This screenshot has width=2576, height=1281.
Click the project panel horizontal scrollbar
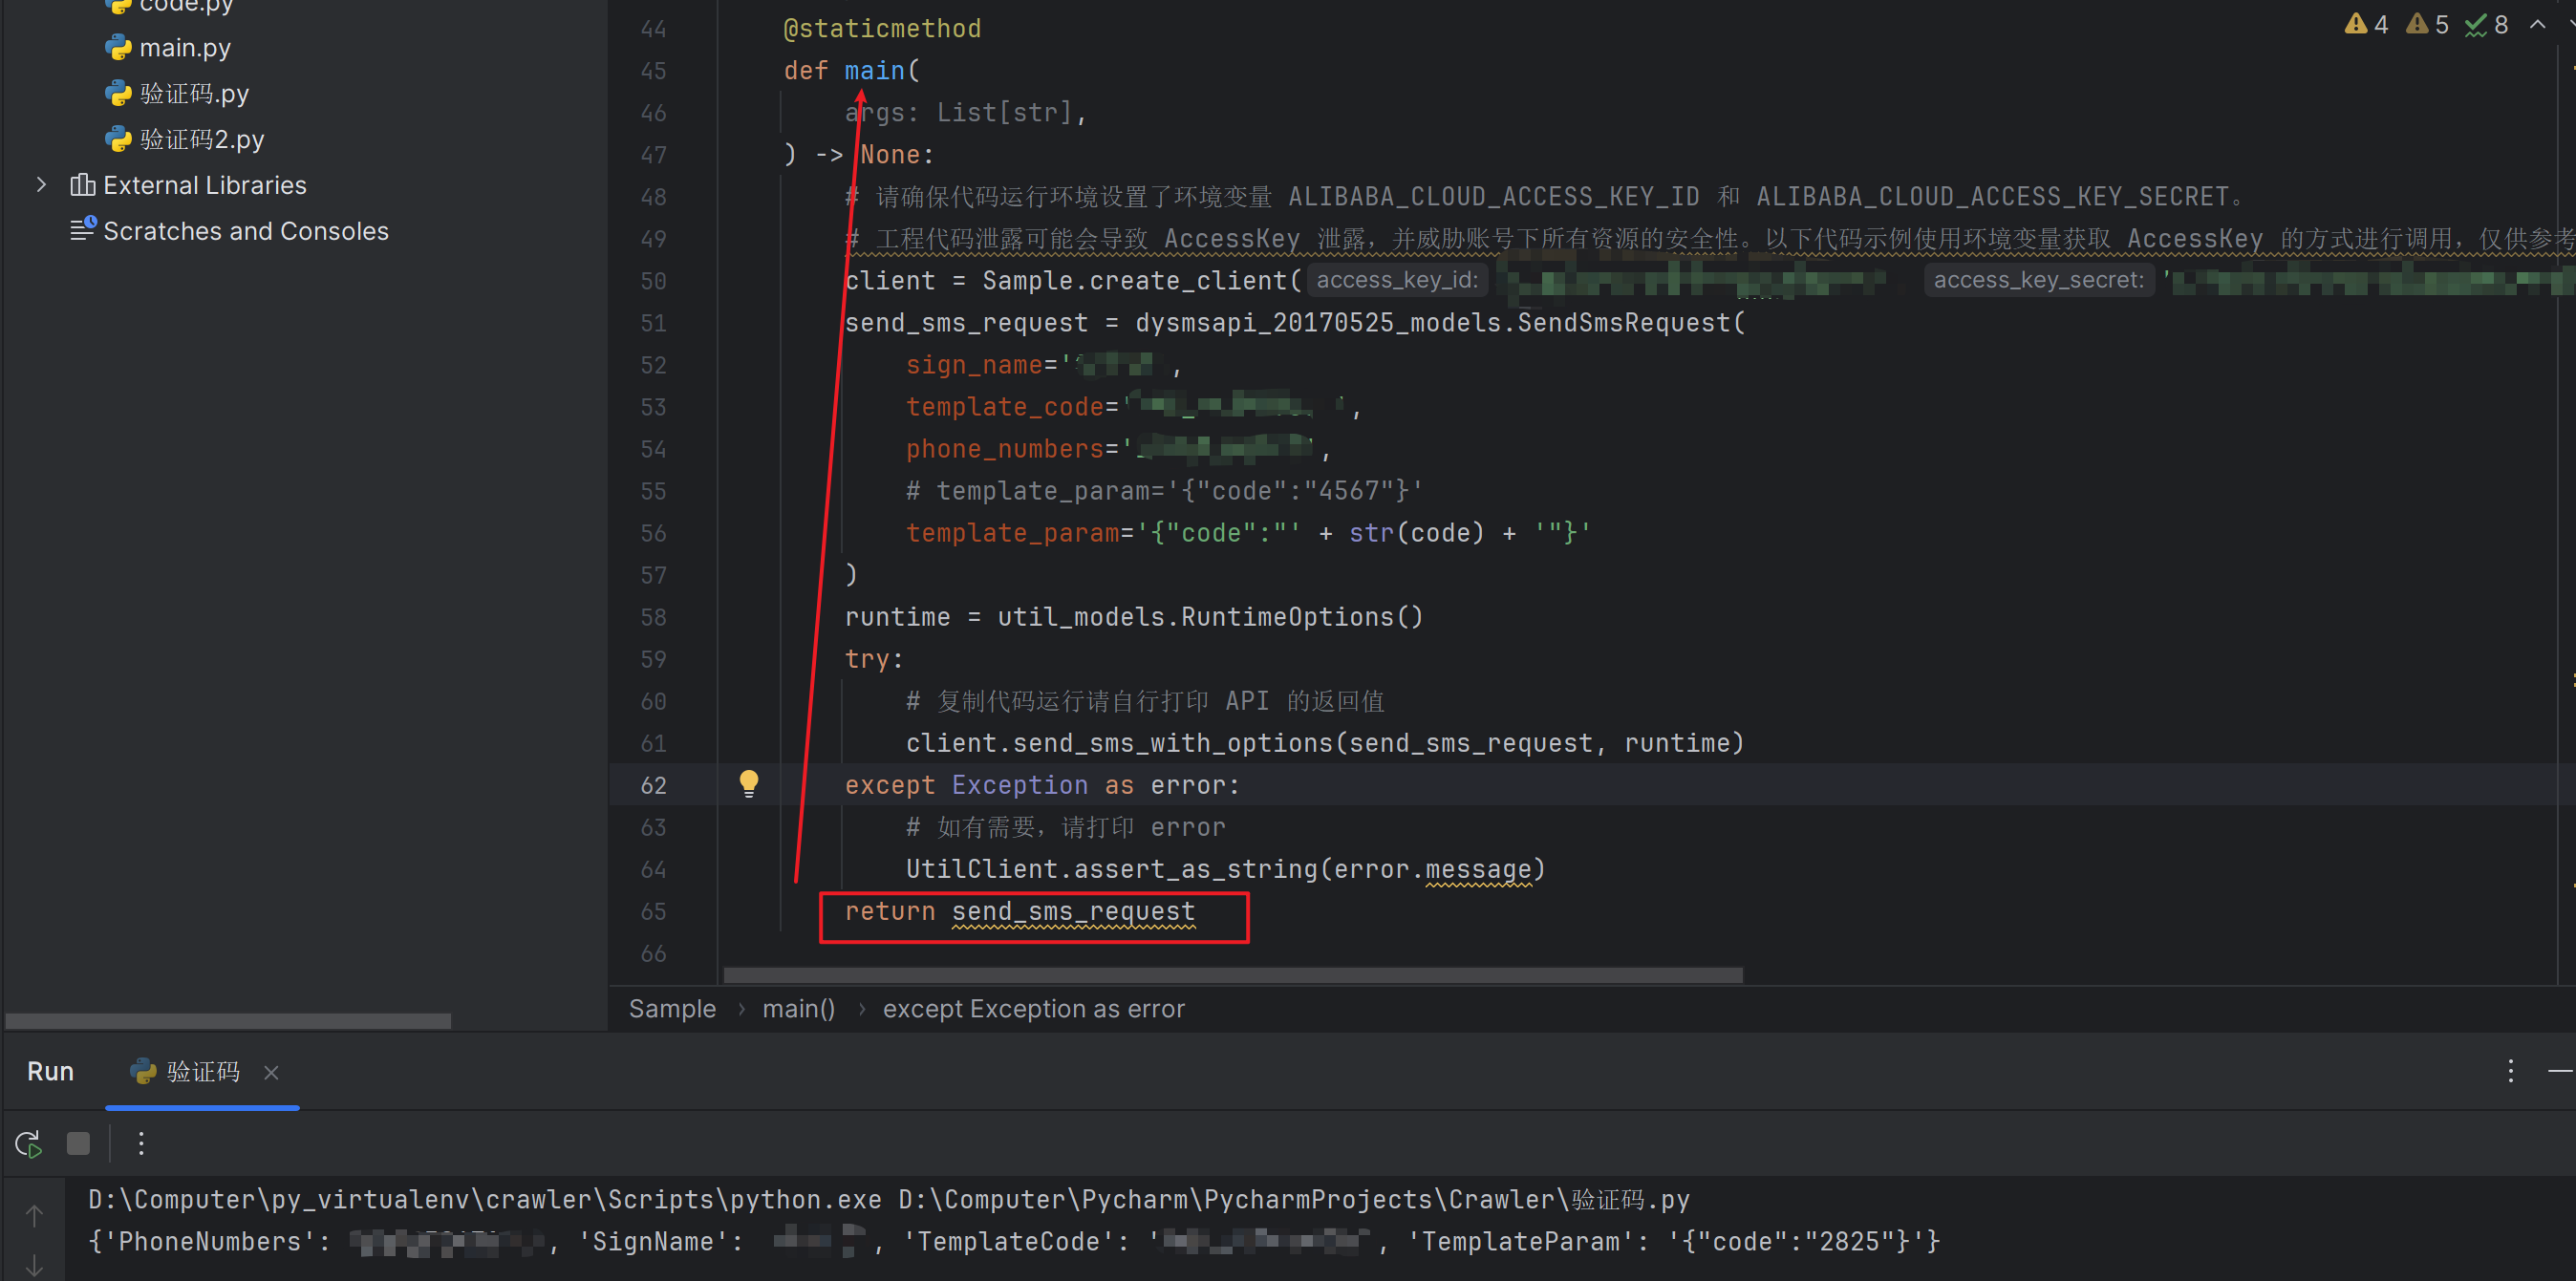228,1021
